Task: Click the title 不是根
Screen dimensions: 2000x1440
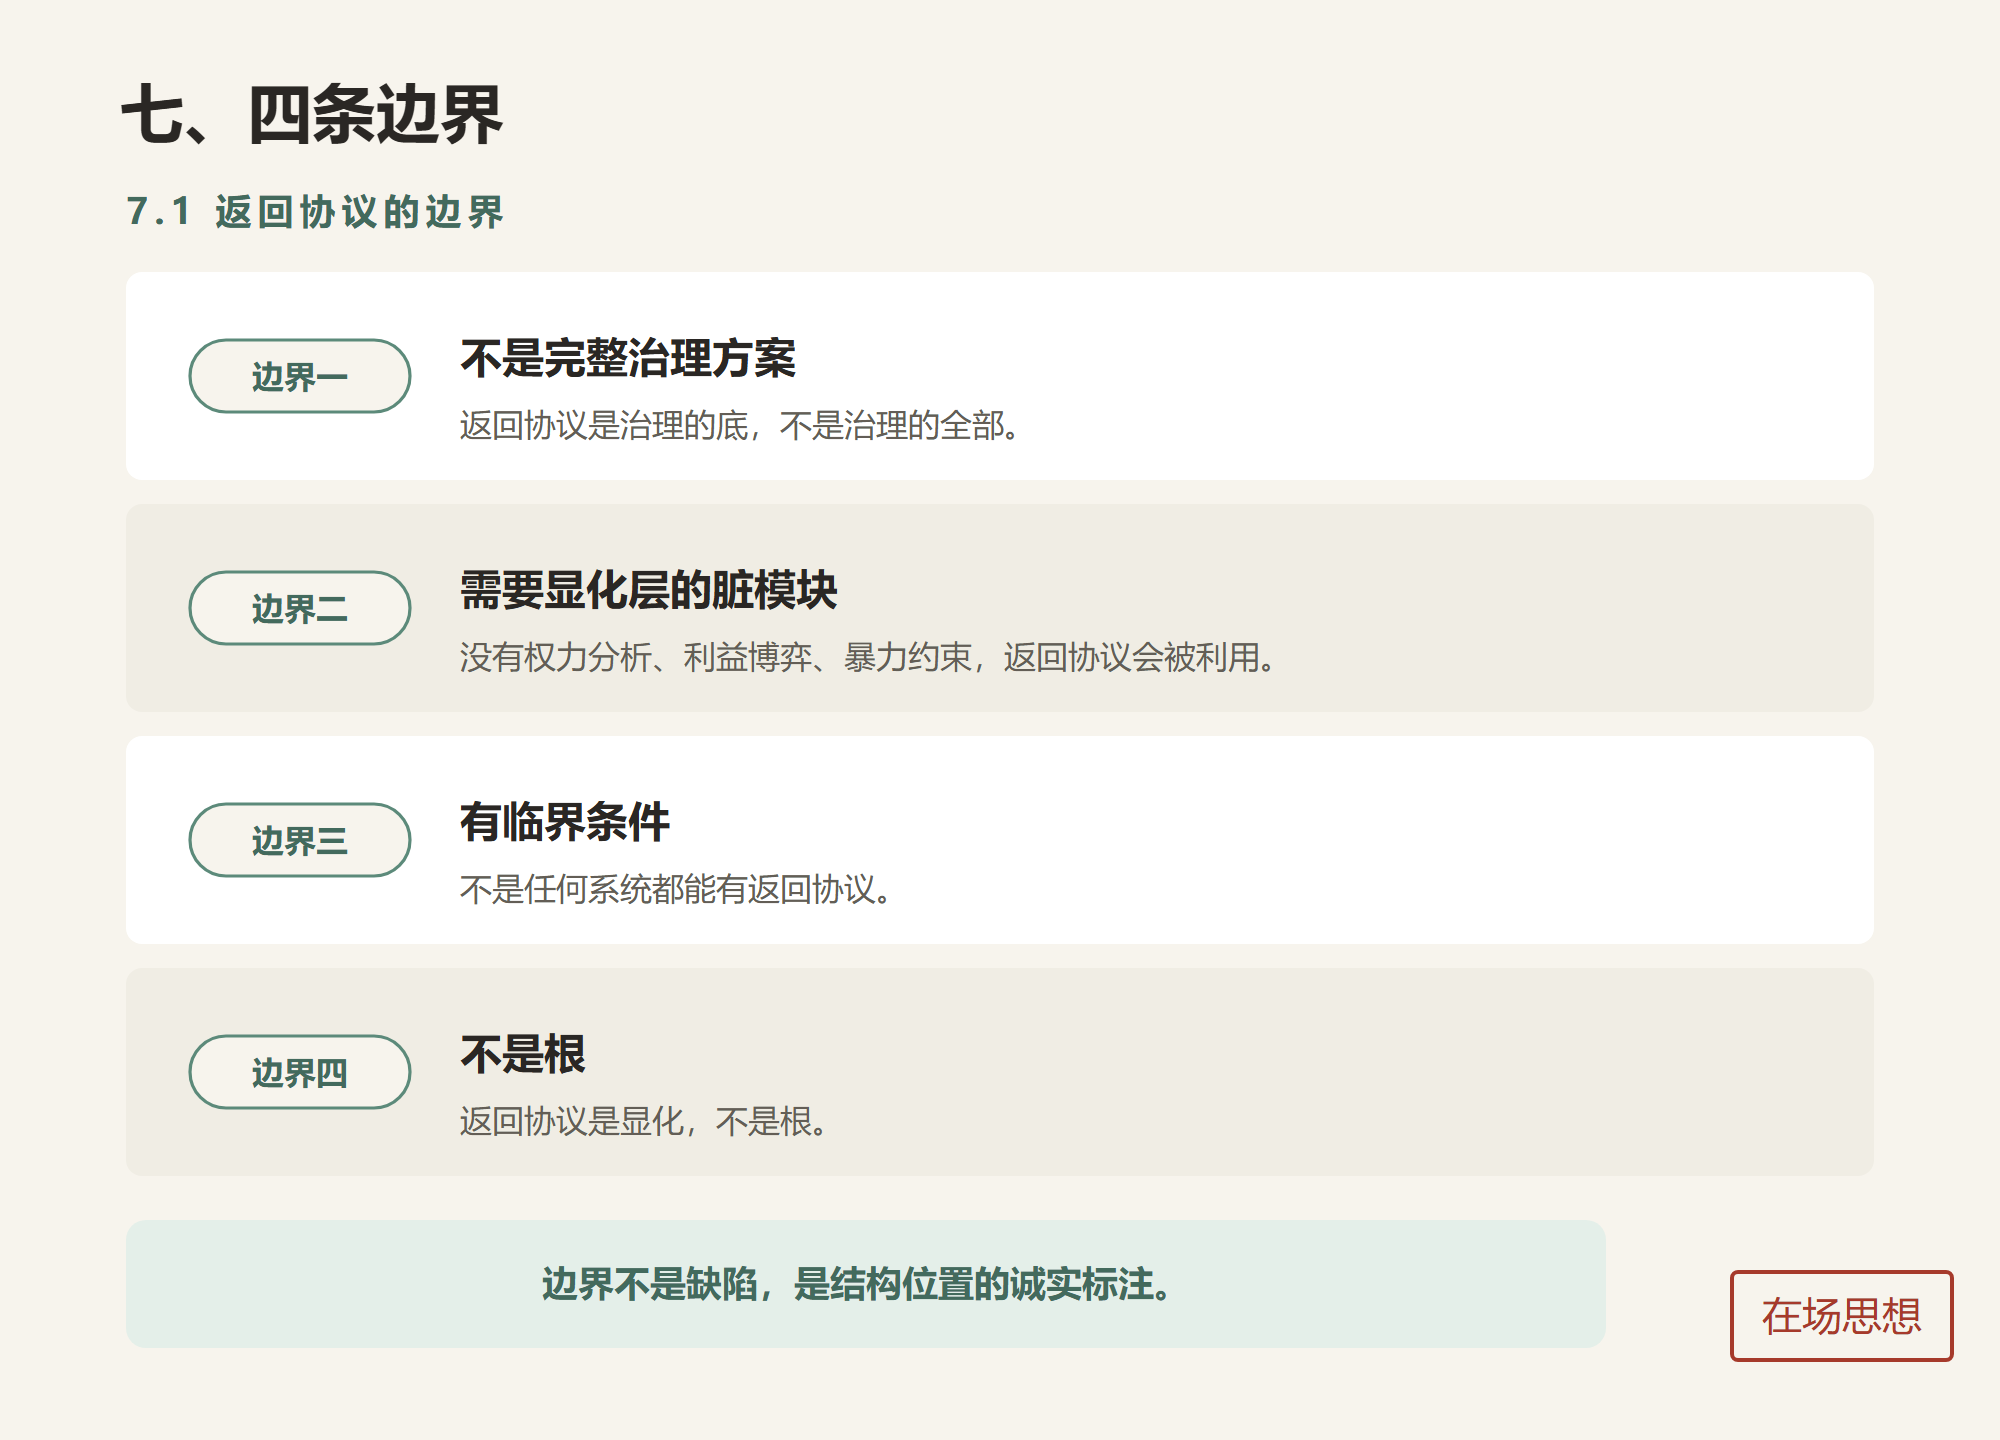Action: (522, 1054)
